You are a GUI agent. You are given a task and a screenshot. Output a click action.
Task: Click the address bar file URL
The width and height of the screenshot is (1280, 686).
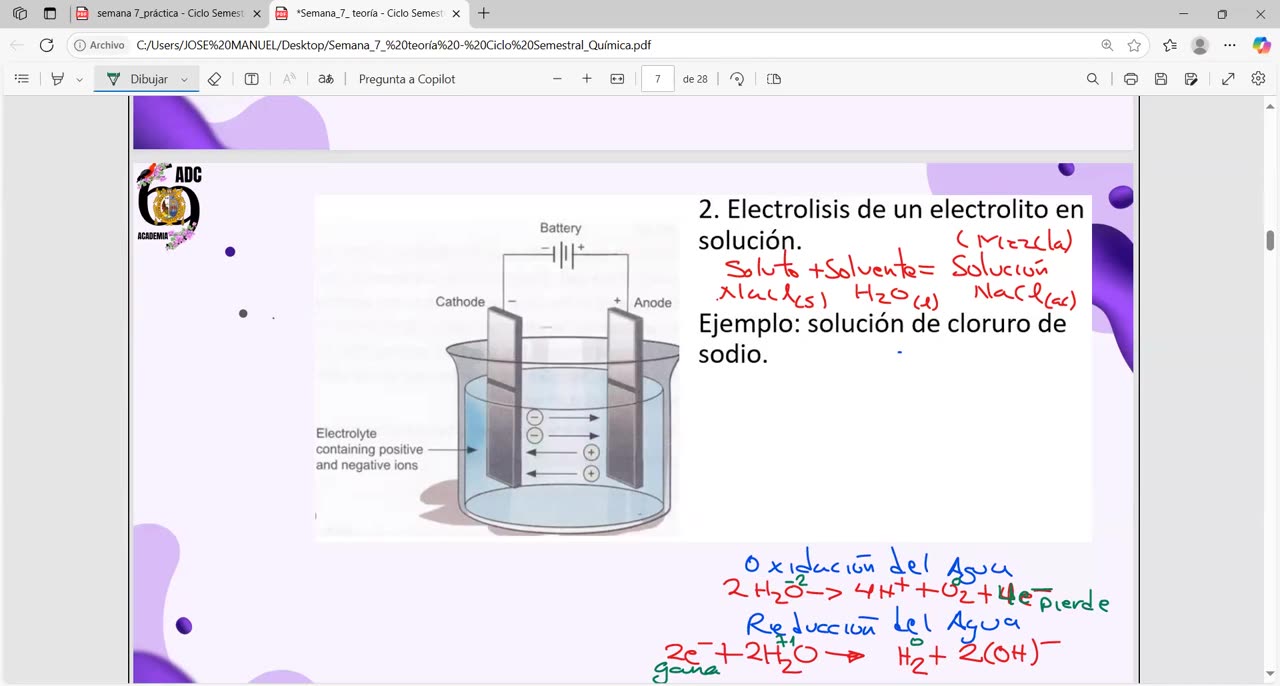394,45
